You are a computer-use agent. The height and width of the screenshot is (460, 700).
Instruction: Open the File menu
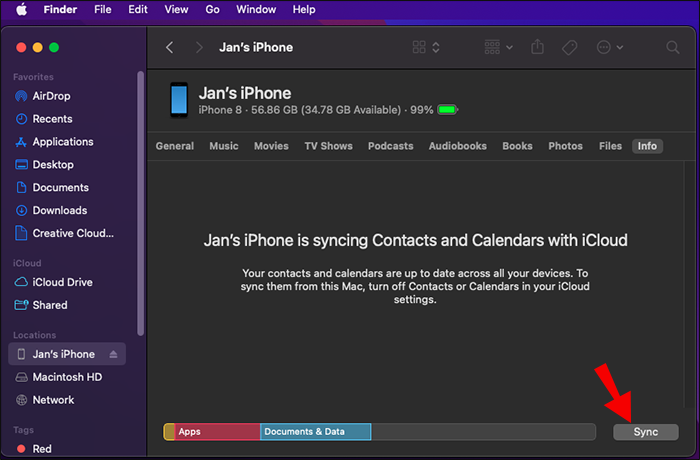point(103,9)
